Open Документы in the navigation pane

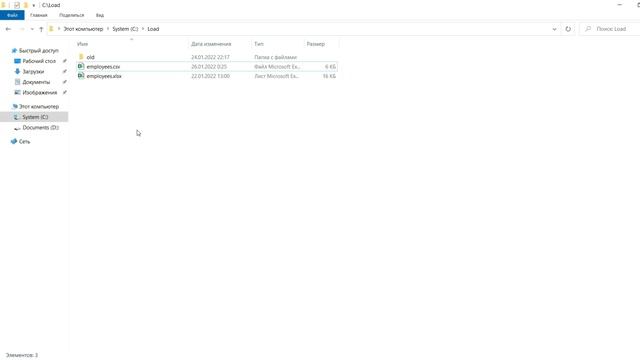tap(36, 82)
